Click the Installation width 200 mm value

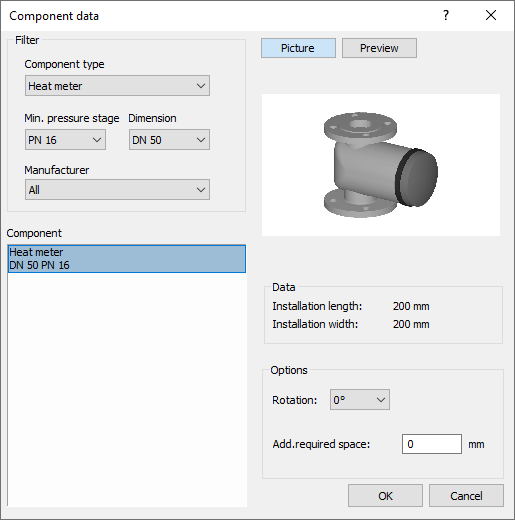tap(411, 324)
